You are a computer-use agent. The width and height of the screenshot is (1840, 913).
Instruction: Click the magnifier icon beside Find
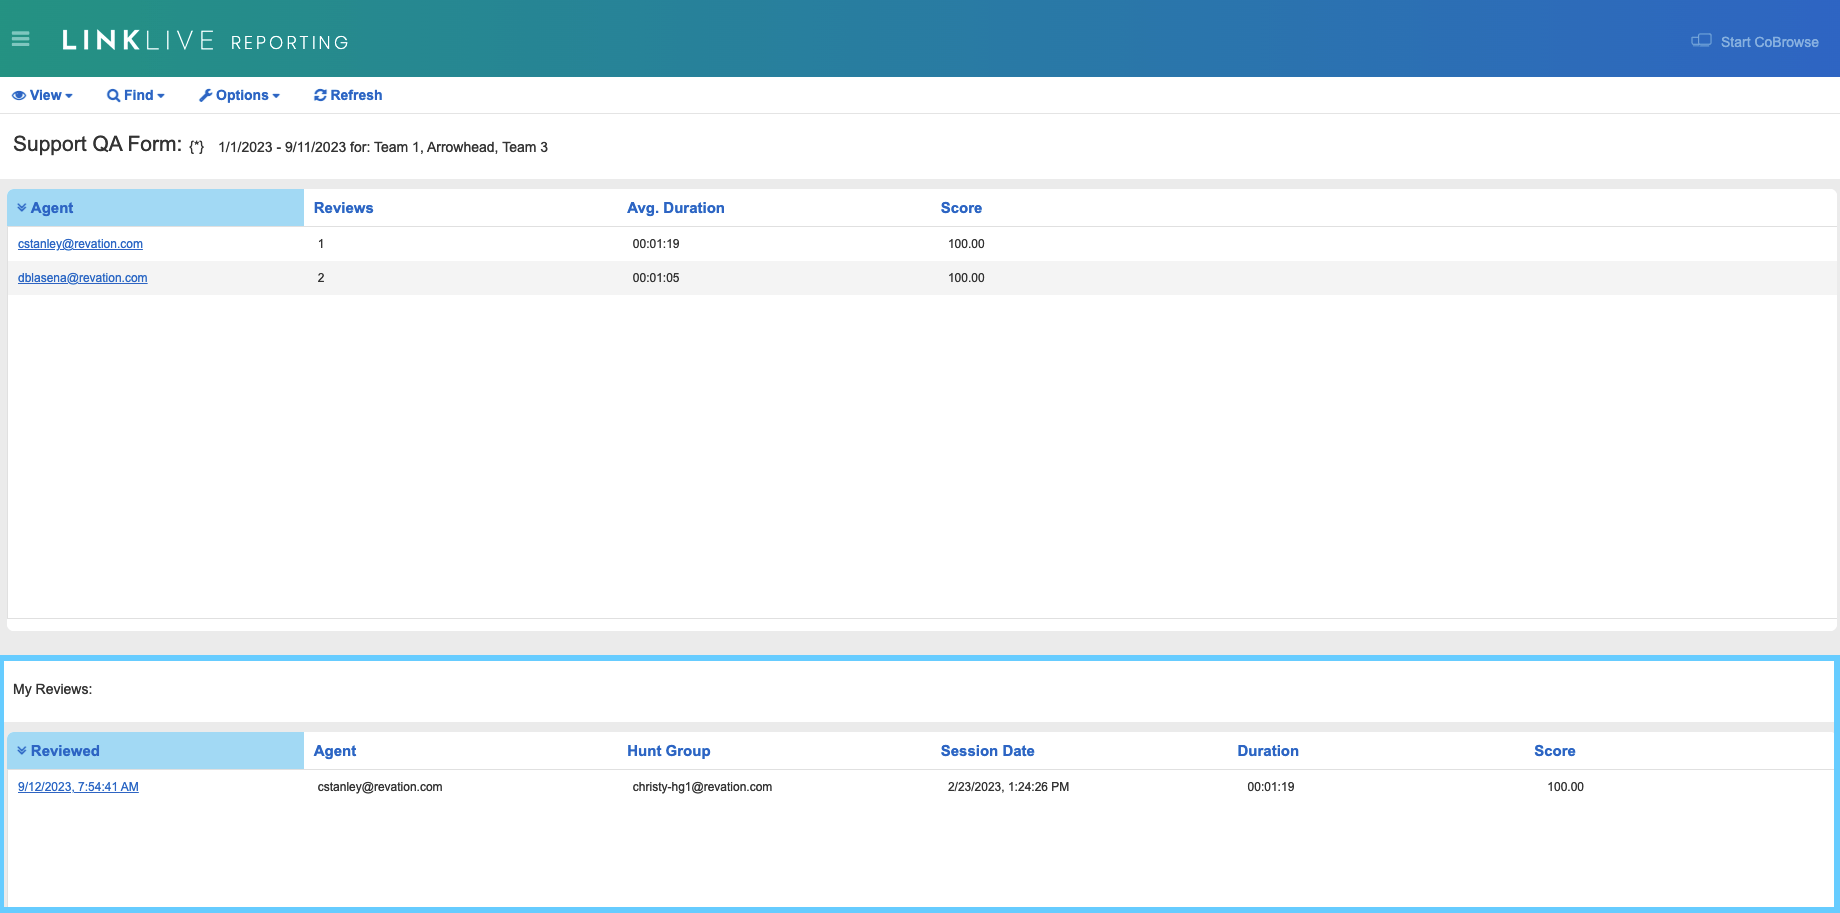click(x=113, y=95)
